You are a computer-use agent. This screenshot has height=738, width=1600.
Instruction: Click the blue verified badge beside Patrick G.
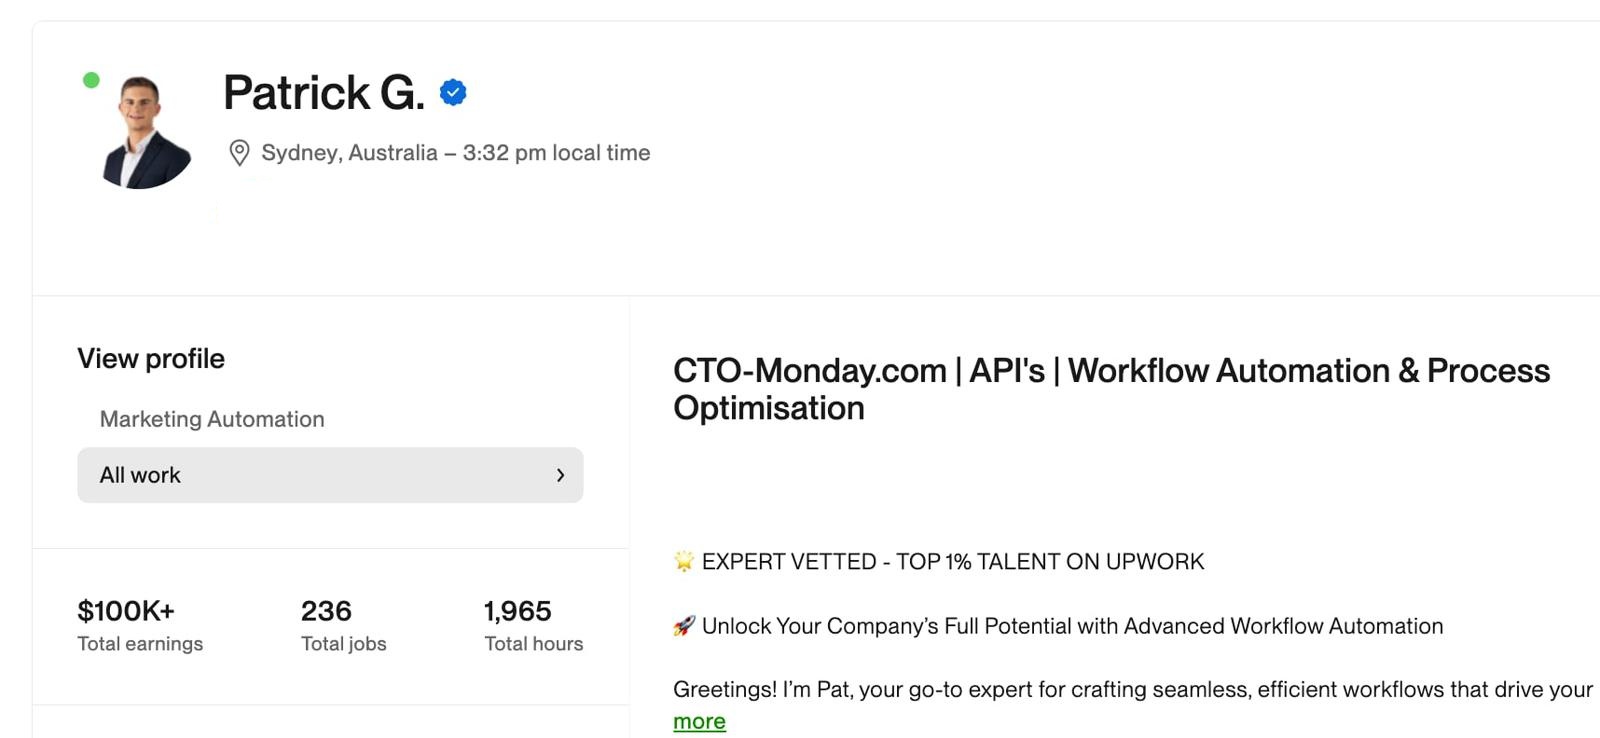click(x=454, y=91)
